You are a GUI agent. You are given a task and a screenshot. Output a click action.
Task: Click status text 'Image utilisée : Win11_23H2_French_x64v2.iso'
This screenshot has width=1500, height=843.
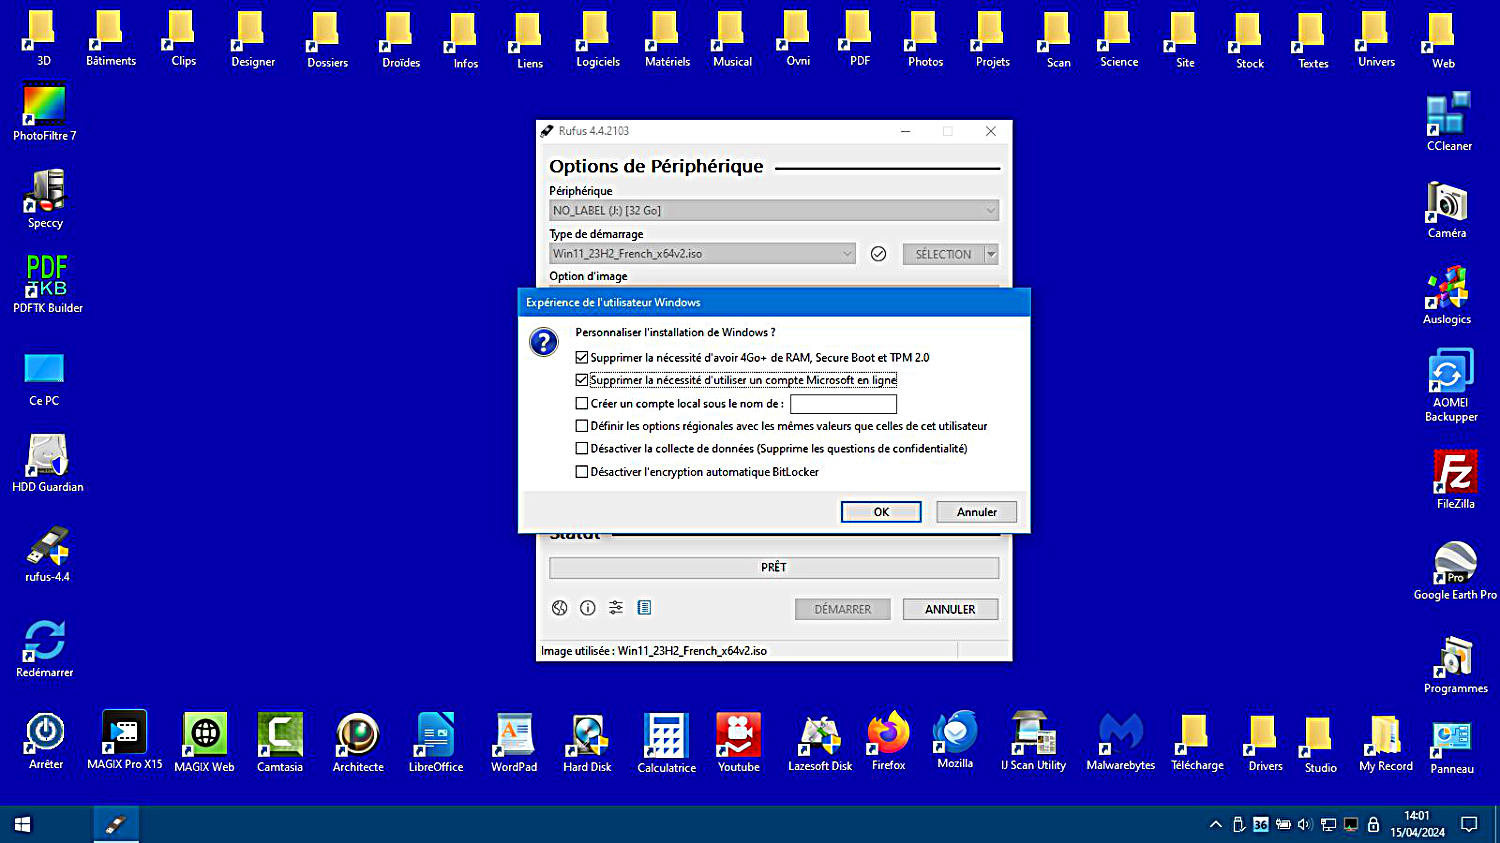[x=654, y=651]
